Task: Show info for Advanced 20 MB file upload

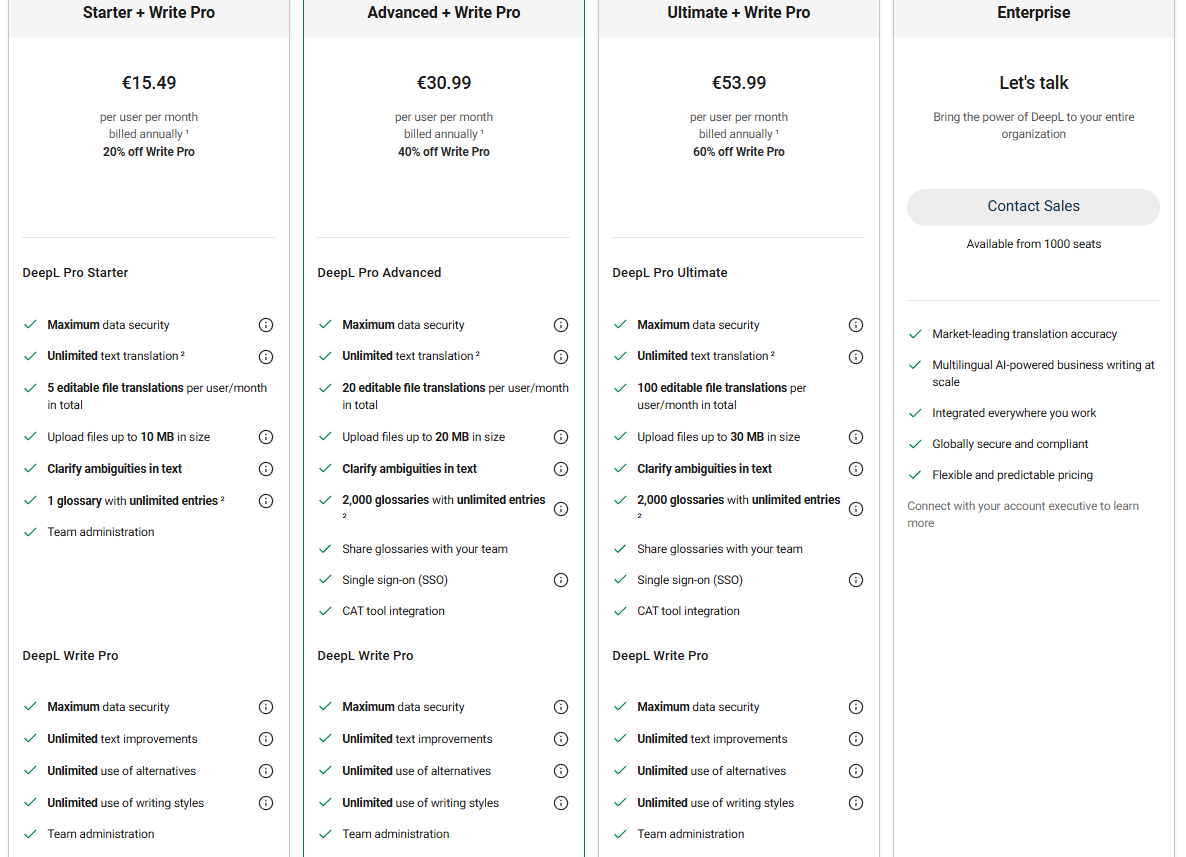Action: [x=560, y=437]
